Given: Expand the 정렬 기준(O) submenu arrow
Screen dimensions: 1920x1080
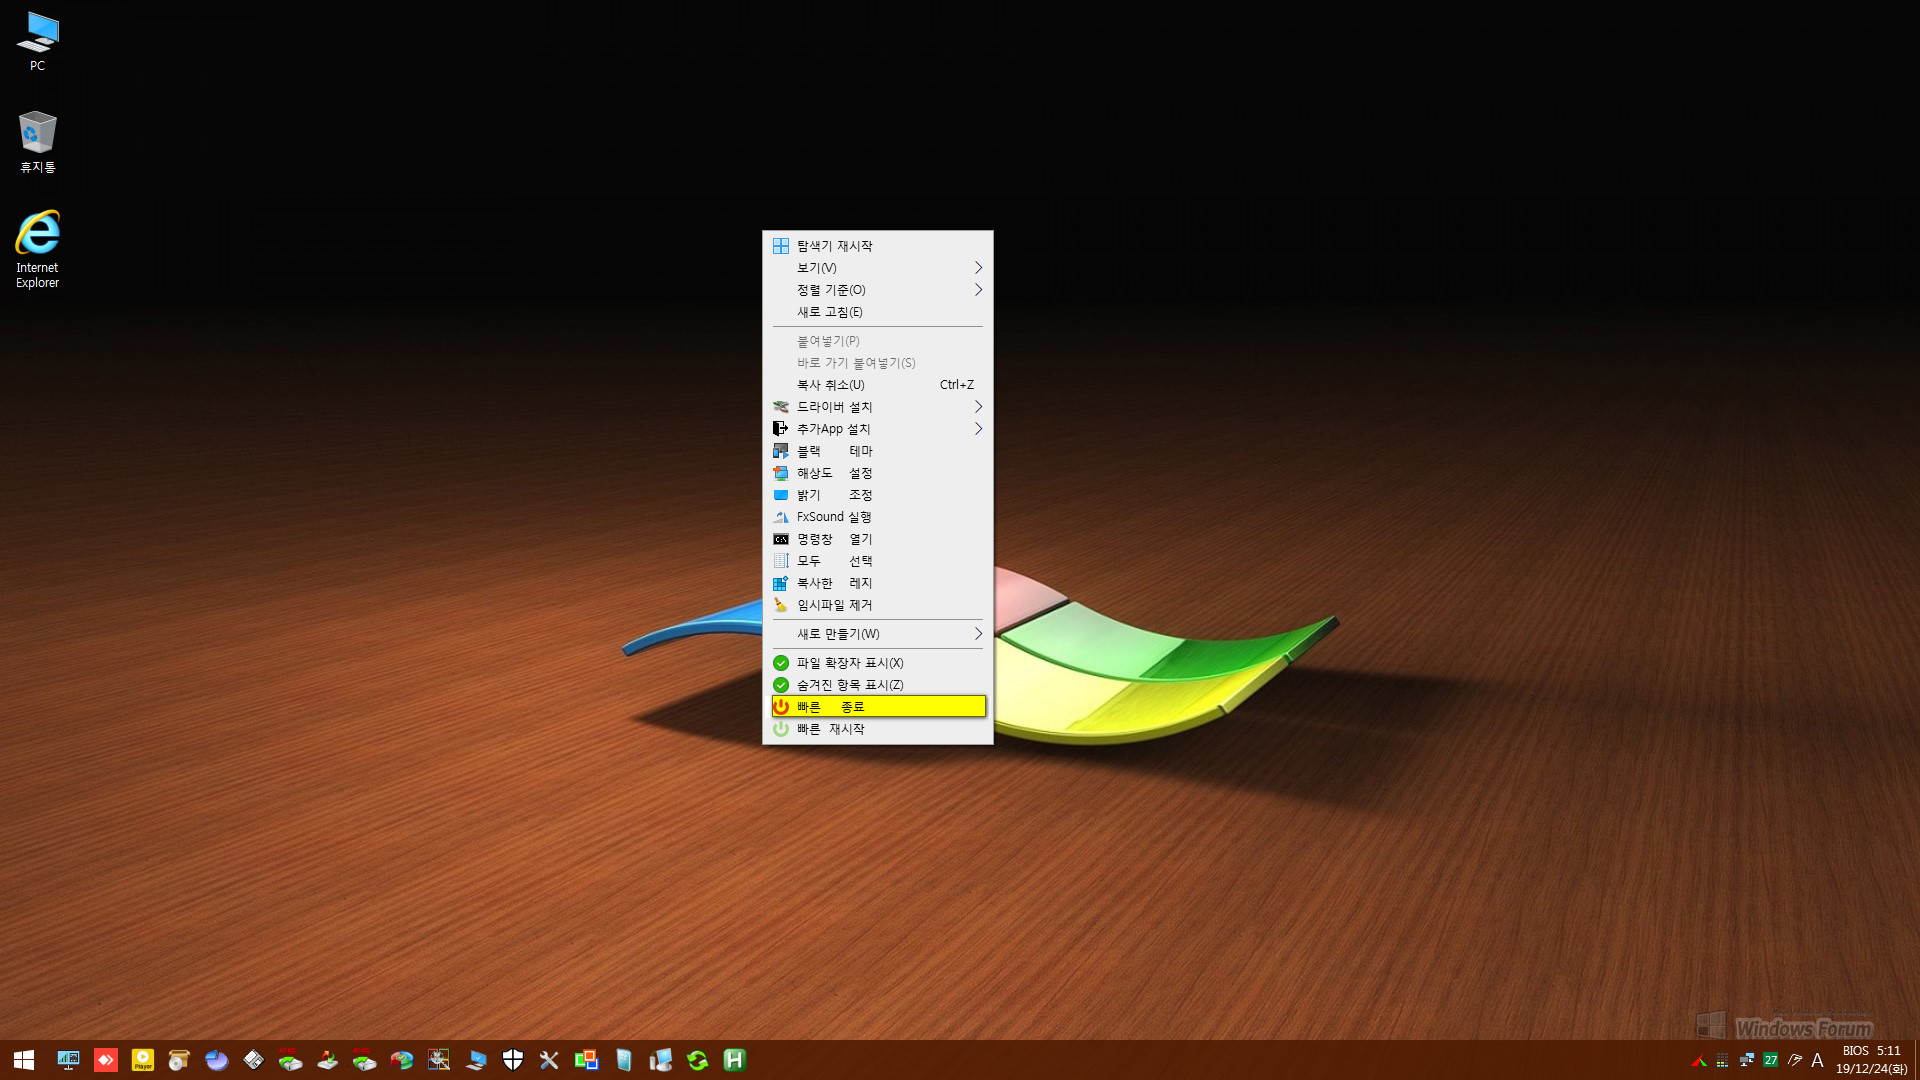Looking at the screenshot, I should pos(978,290).
